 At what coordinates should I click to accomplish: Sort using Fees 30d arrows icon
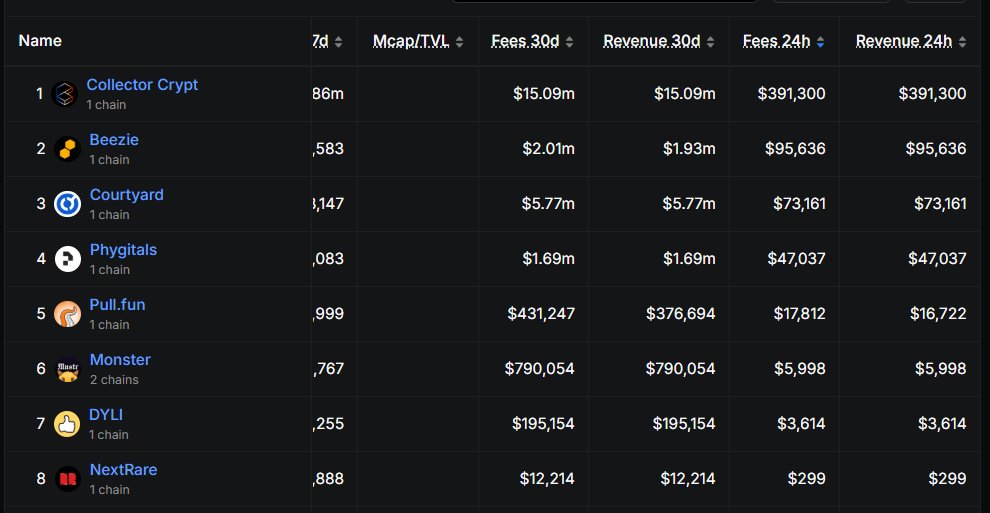tap(570, 42)
